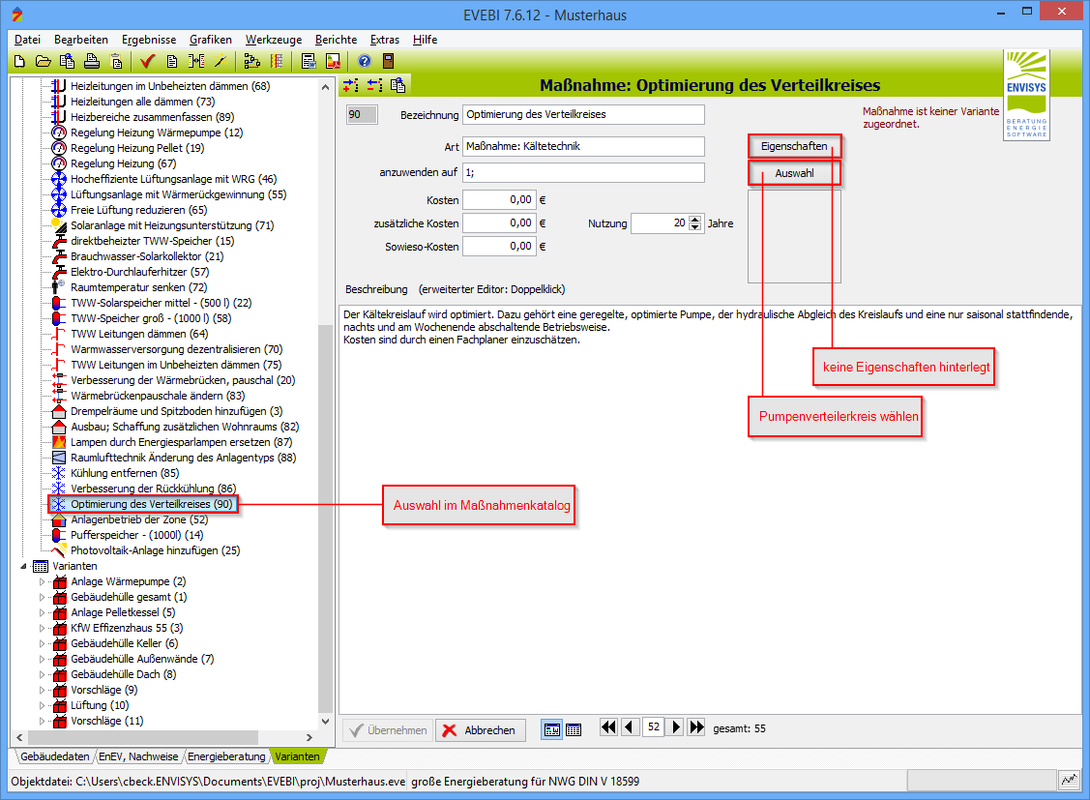Click the magic wand toolbar icon
The image size is (1090, 800).
[x=221, y=61]
